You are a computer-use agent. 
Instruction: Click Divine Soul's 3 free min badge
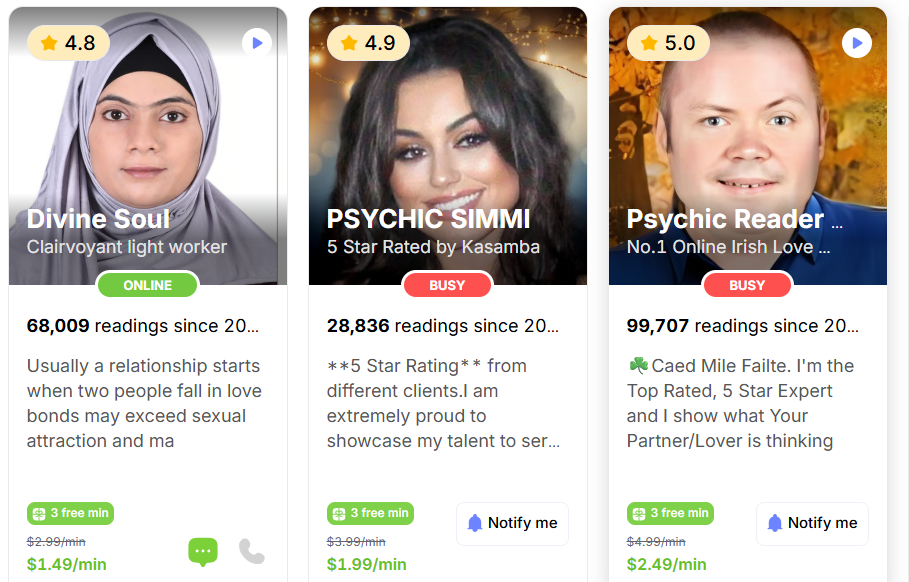[x=70, y=513]
